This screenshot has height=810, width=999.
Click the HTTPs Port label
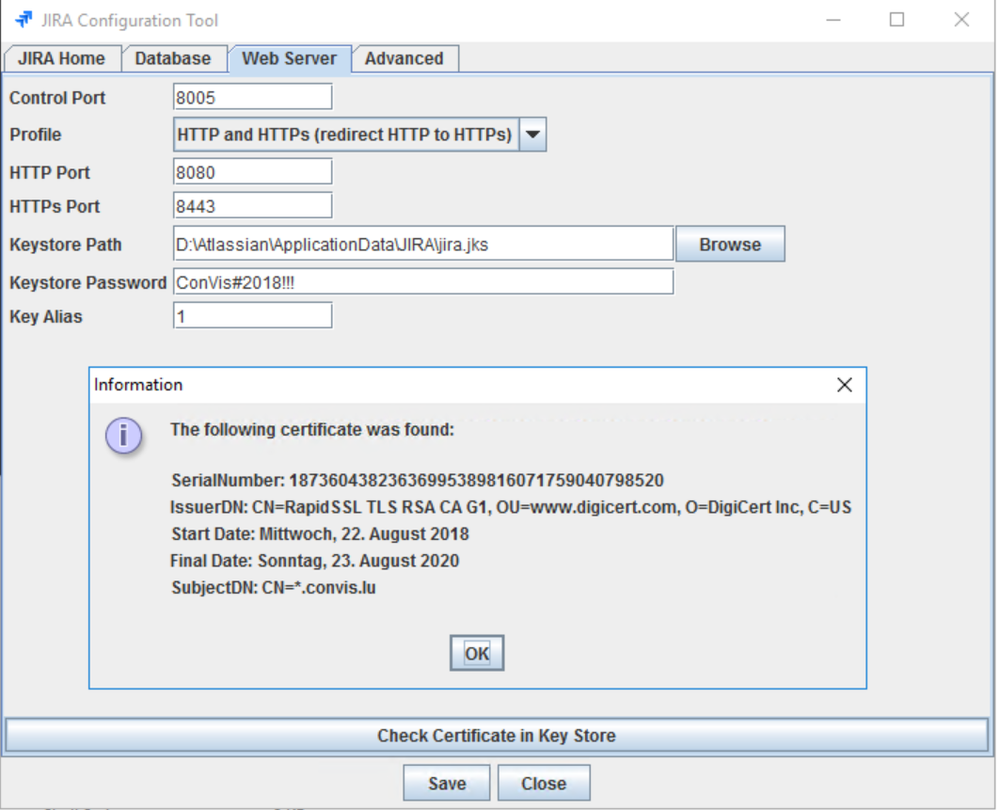(x=55, y=206)
